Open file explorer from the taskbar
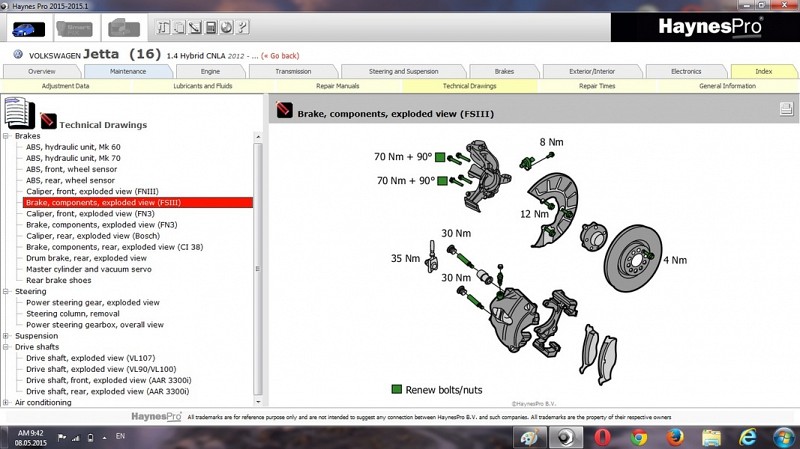 (711, 437)
